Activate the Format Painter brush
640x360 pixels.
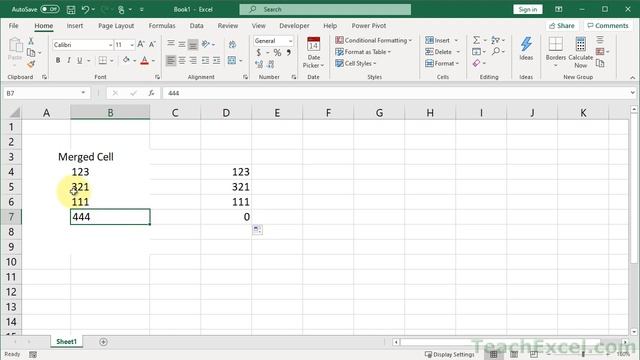(x=31, y=64)
